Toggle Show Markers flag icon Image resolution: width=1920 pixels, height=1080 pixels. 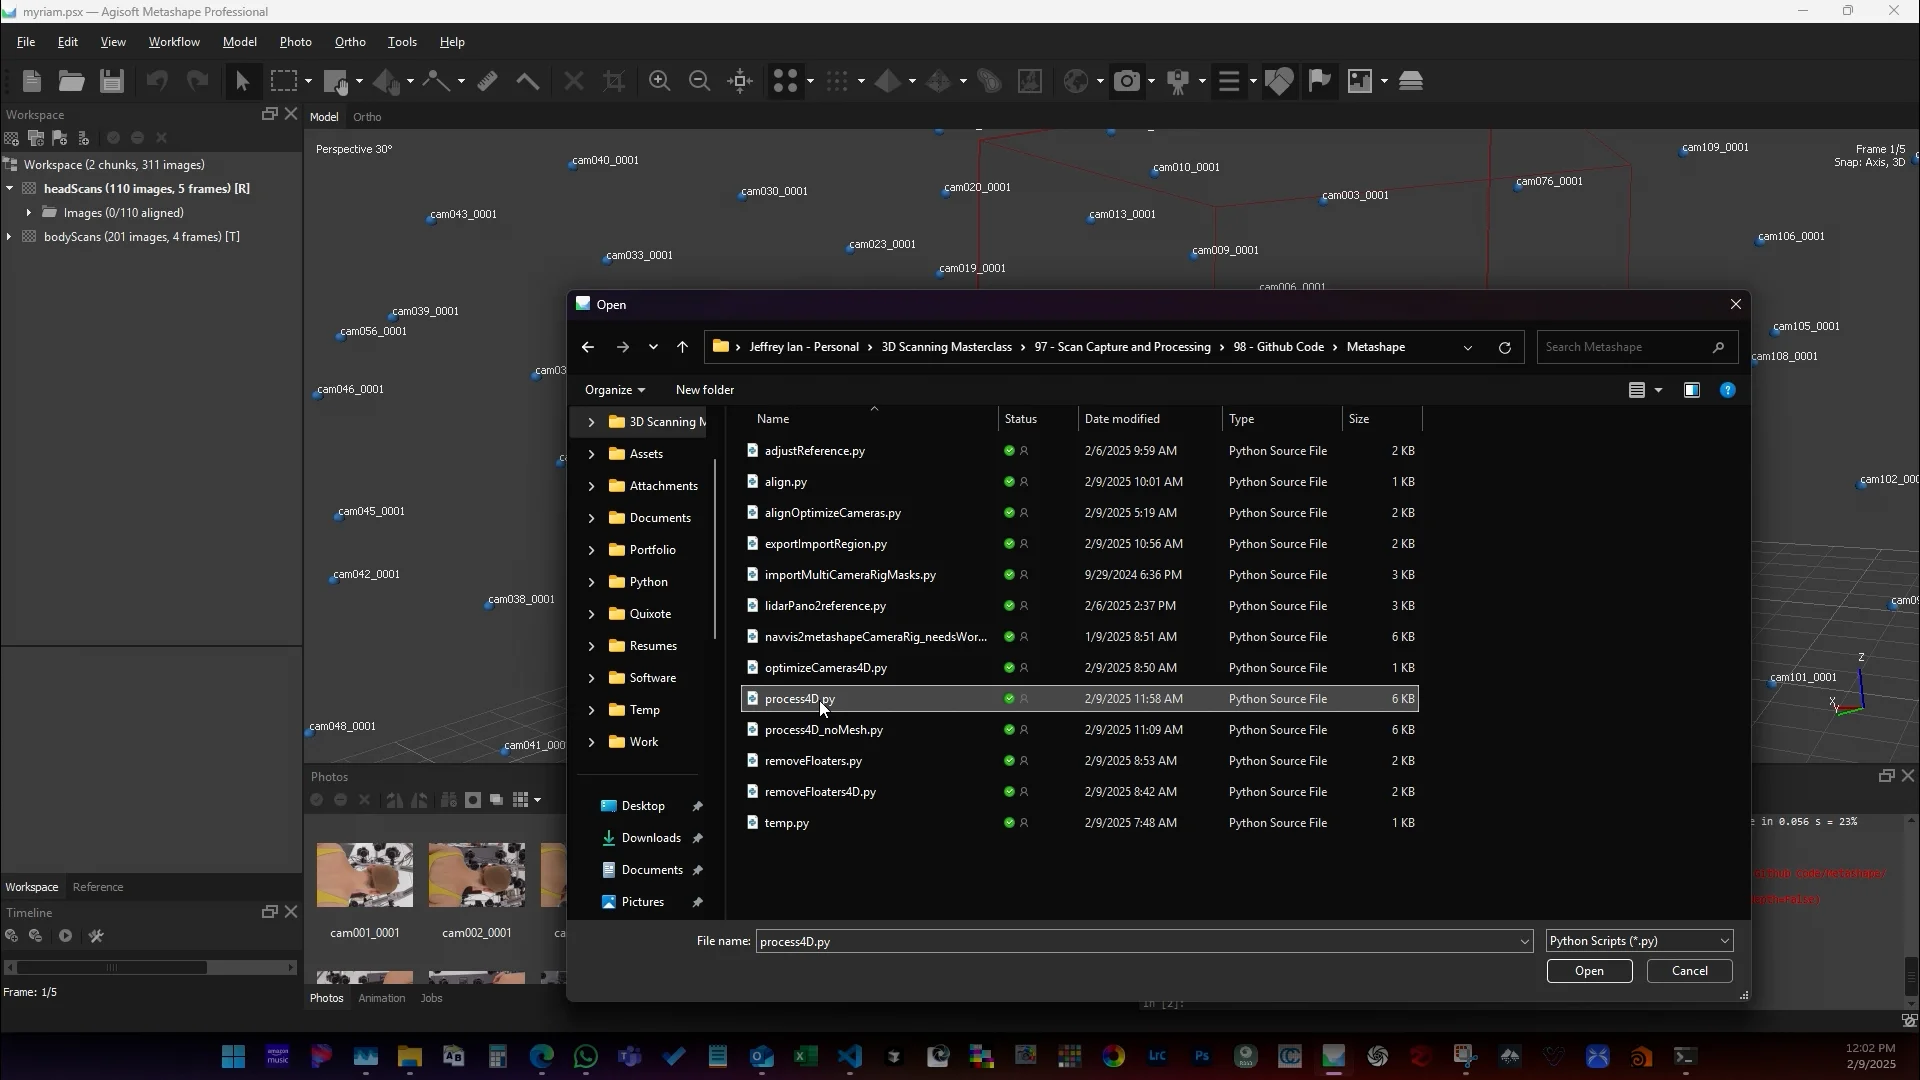tap(1319, 81)
